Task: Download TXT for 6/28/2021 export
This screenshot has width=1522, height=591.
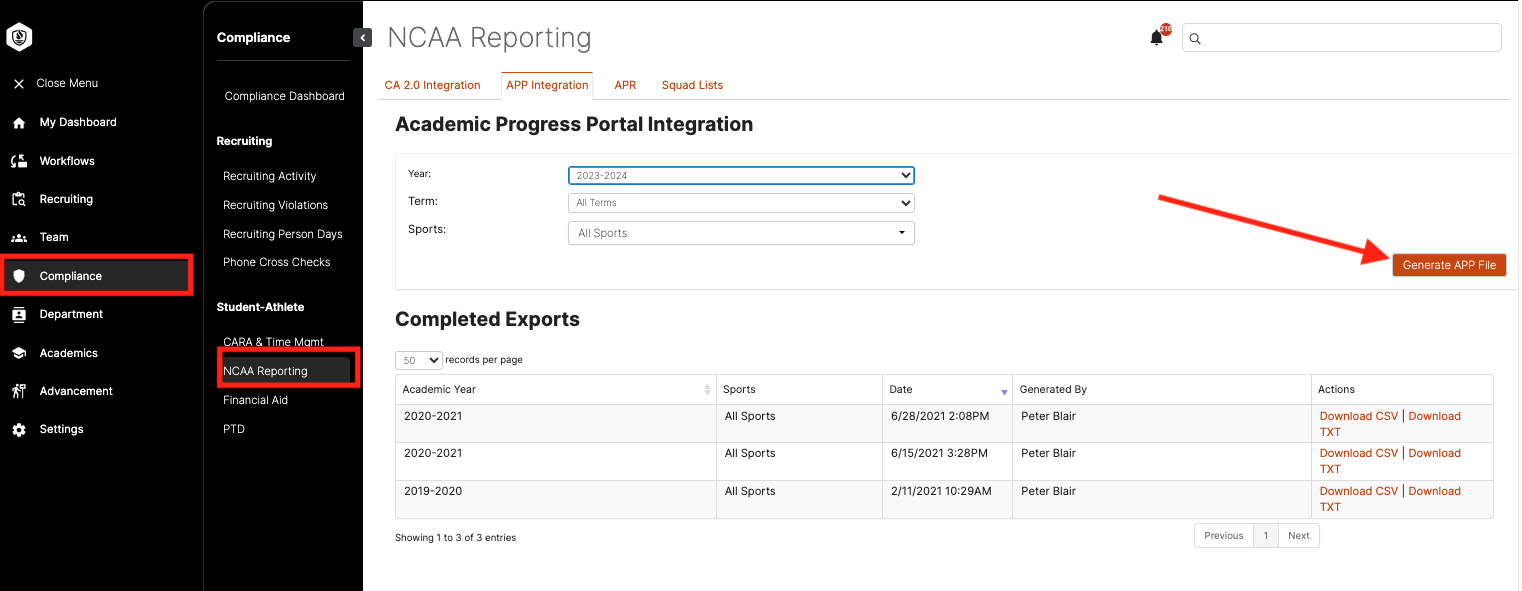Action: (x=1434, y=417)
